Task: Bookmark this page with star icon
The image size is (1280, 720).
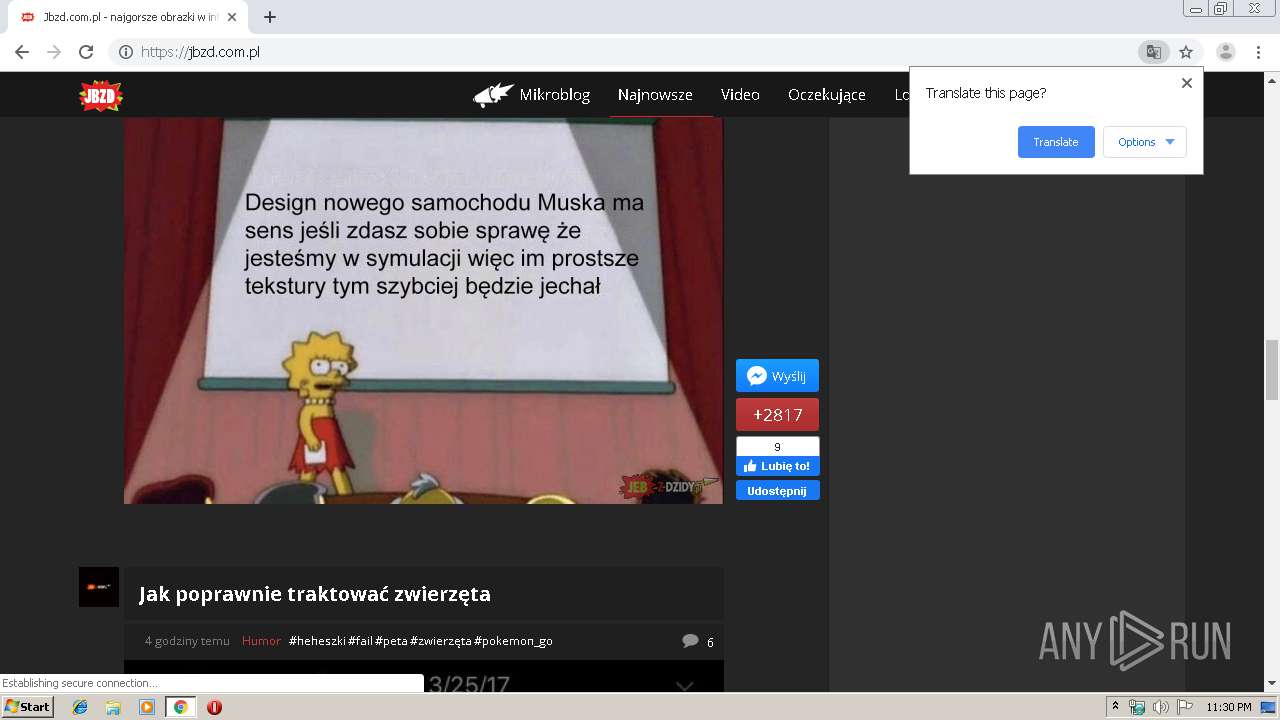Action: click(x=1186, y=52)
